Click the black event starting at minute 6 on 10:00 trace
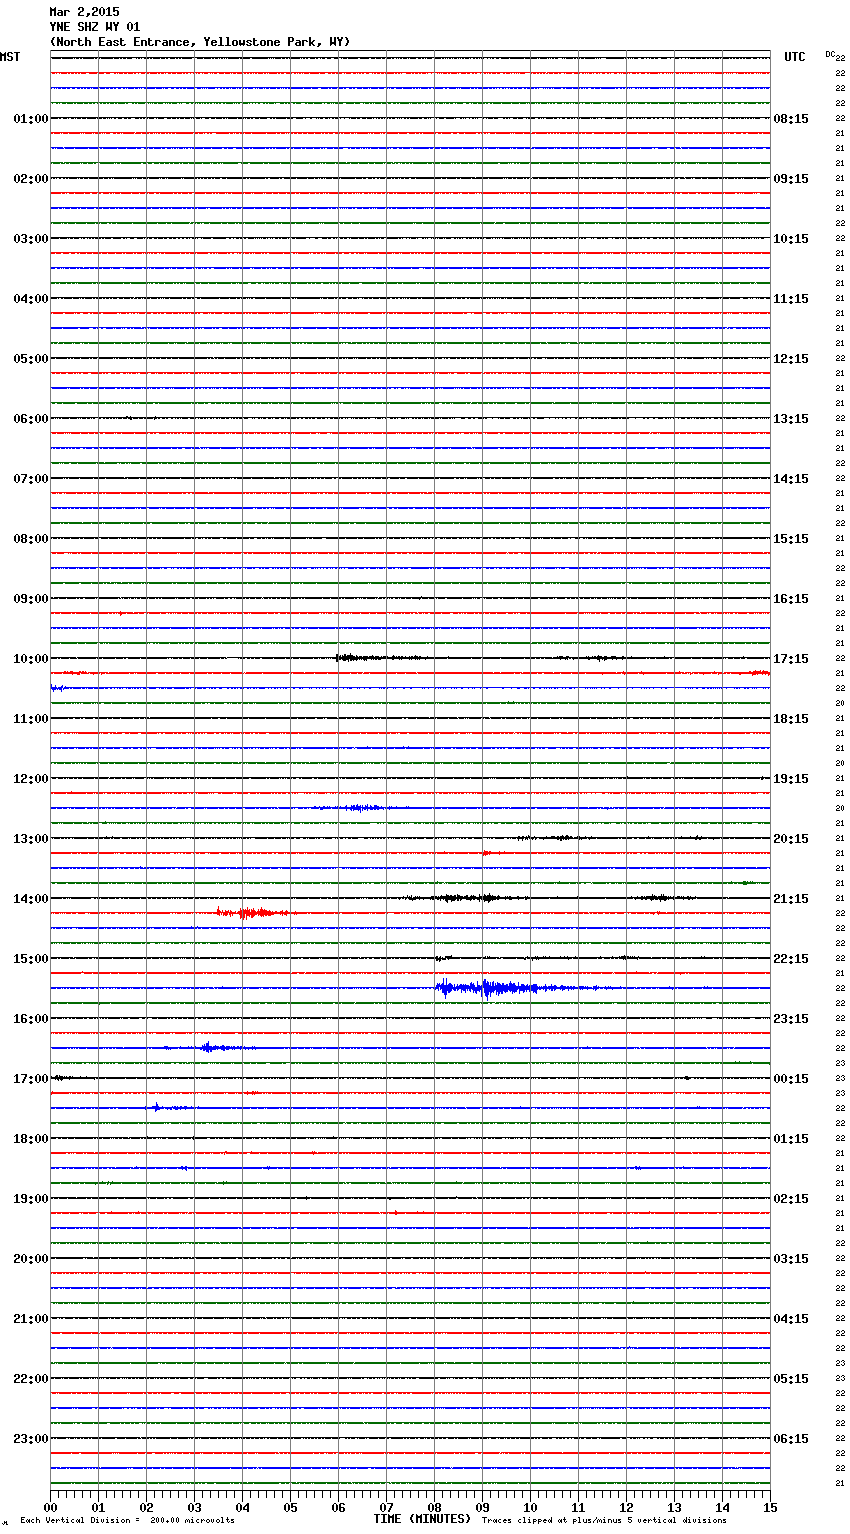850x1534 pixels. [x=380, y=658]
